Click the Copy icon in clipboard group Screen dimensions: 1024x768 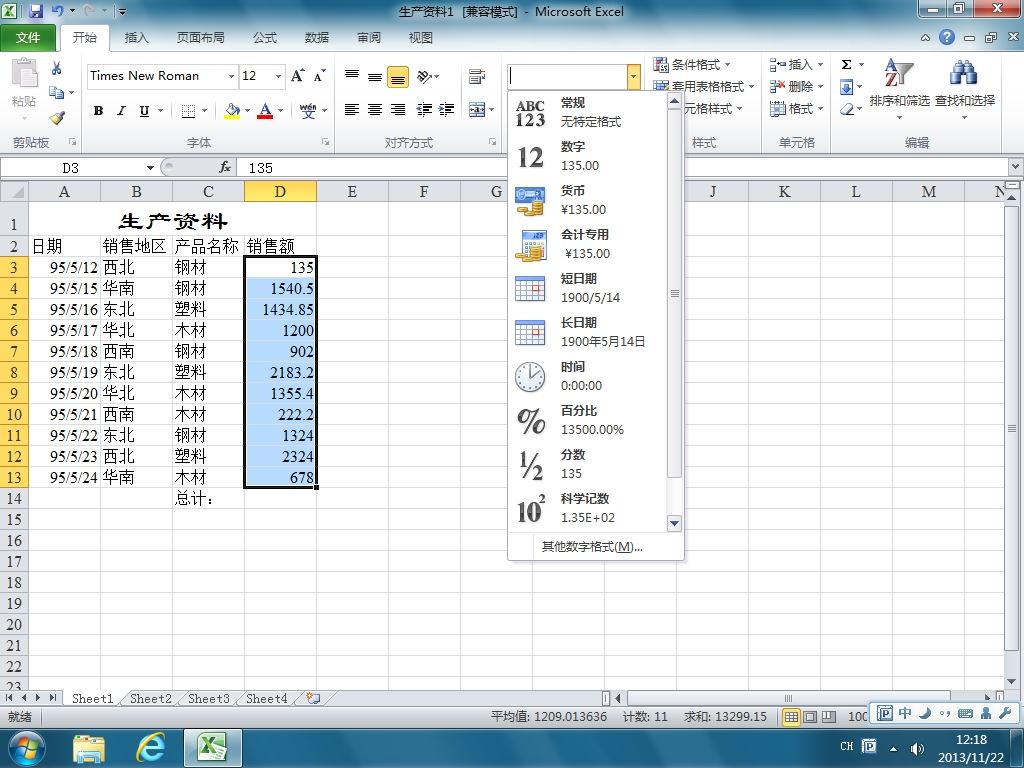click(x=57, y=93)
